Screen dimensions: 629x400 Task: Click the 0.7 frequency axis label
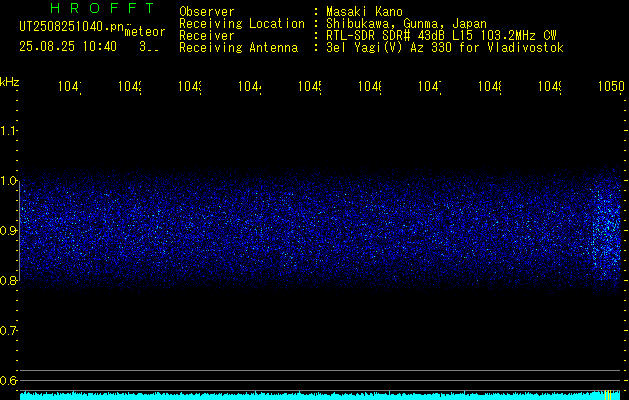pyautogui.click(x=8, y=331)
